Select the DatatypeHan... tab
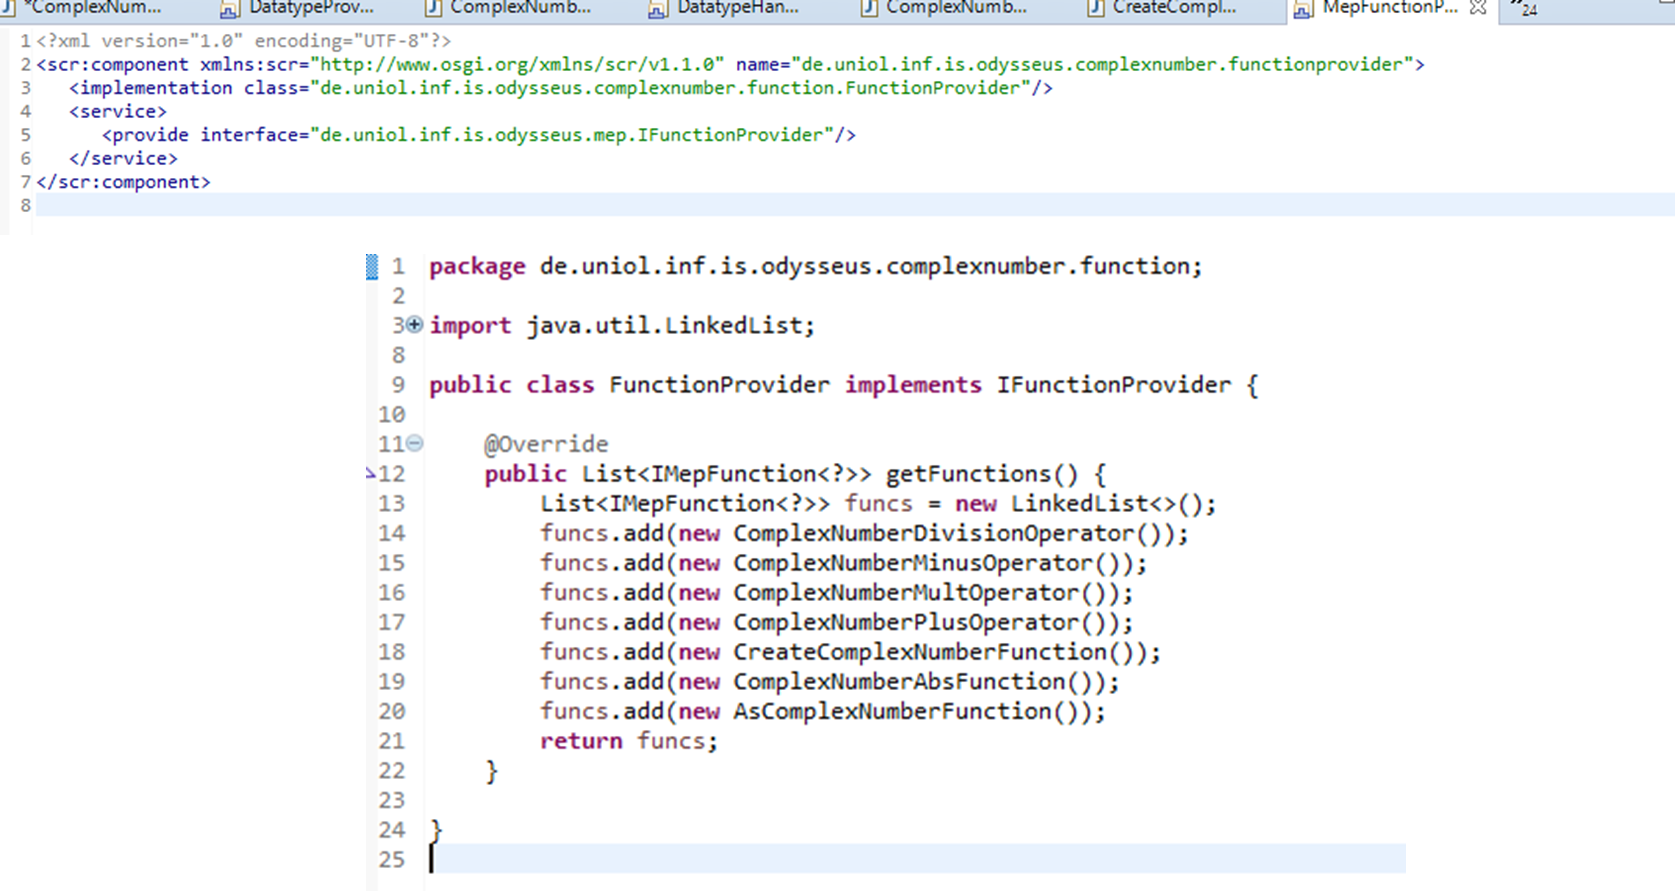The image size is (1675, 891). (737, 8)
